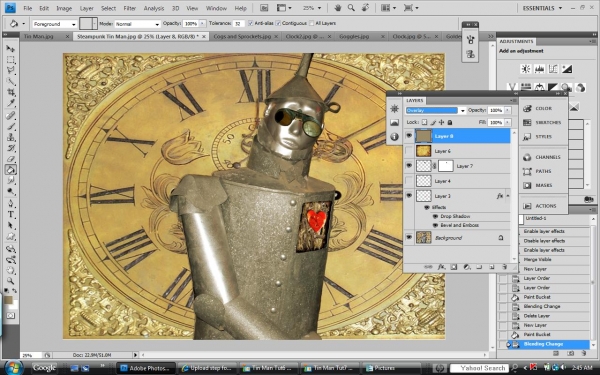Image resolution: width=600 pixels, height=375 pixels.
Task: Select the Zoom tool in toolbox
Action: pyautogui.click(x=10, y=281)
